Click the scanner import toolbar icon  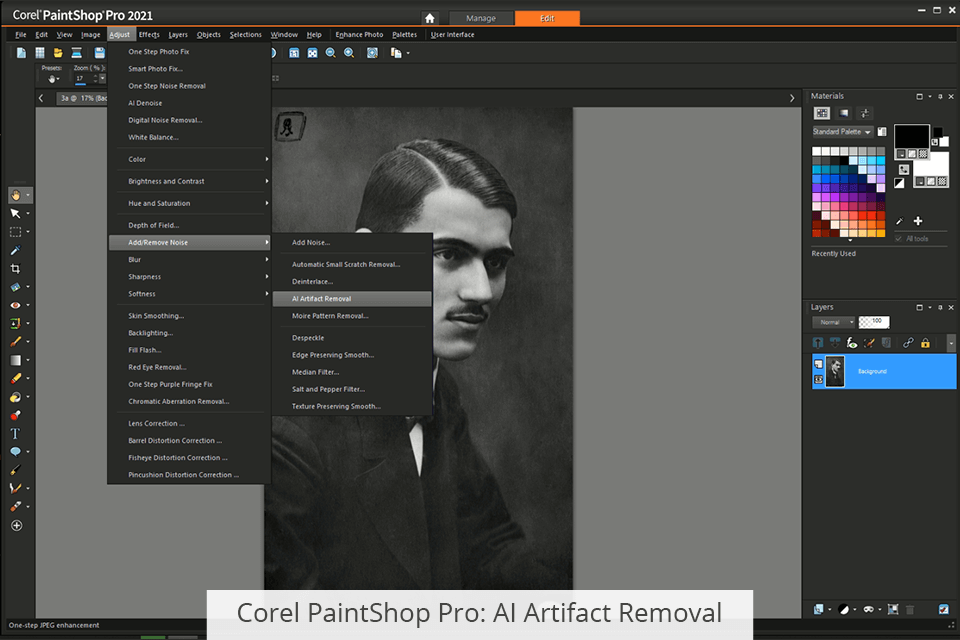(77, 53)
